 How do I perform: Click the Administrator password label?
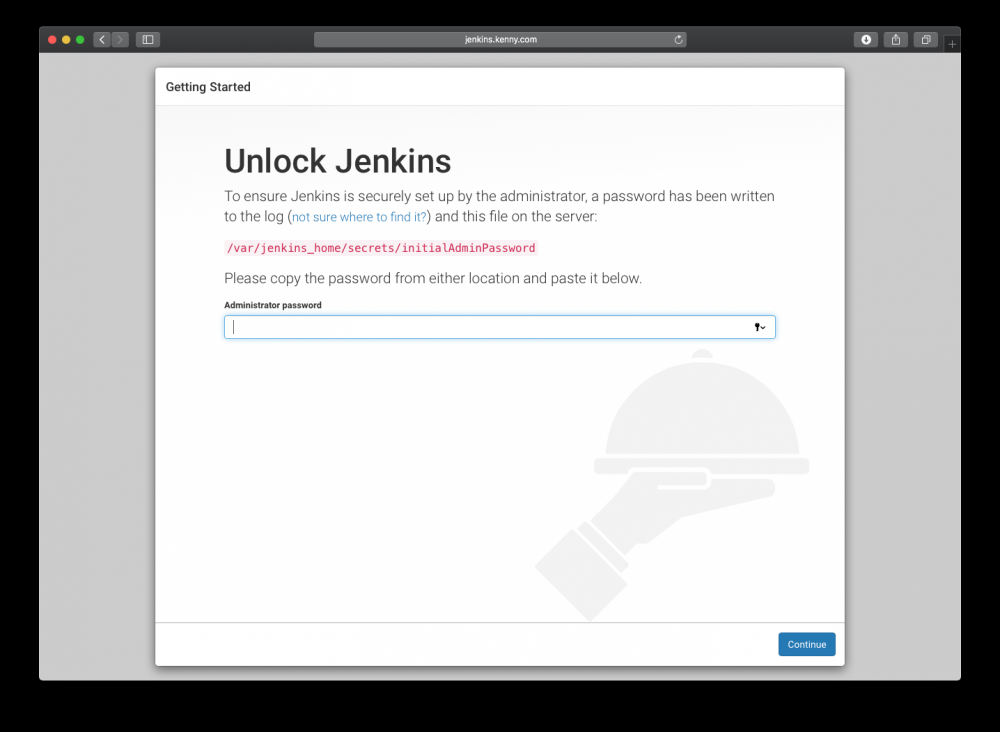point(273,305)
